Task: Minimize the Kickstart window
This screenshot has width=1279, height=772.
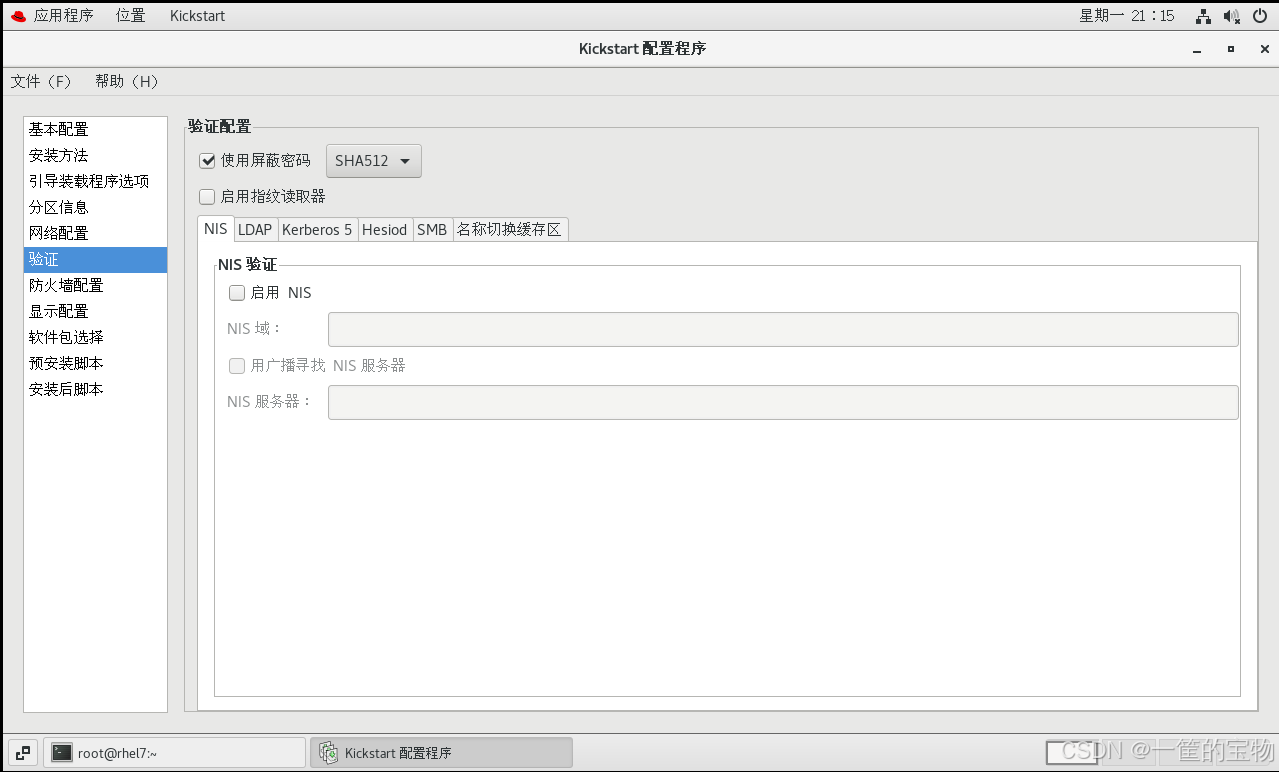Action: pos(1196,49)
